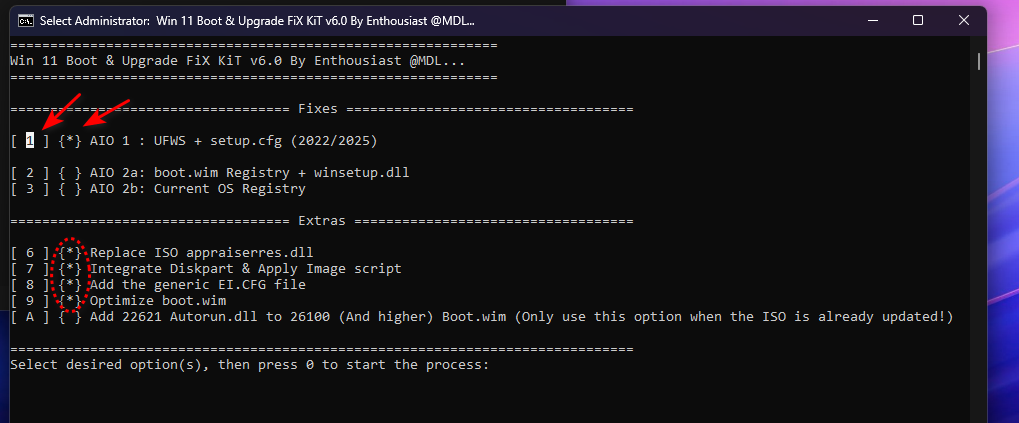Click the empty { } marker for AIO 2b
This screenshot has height=423, width=1019.
[x=70, y=189]
